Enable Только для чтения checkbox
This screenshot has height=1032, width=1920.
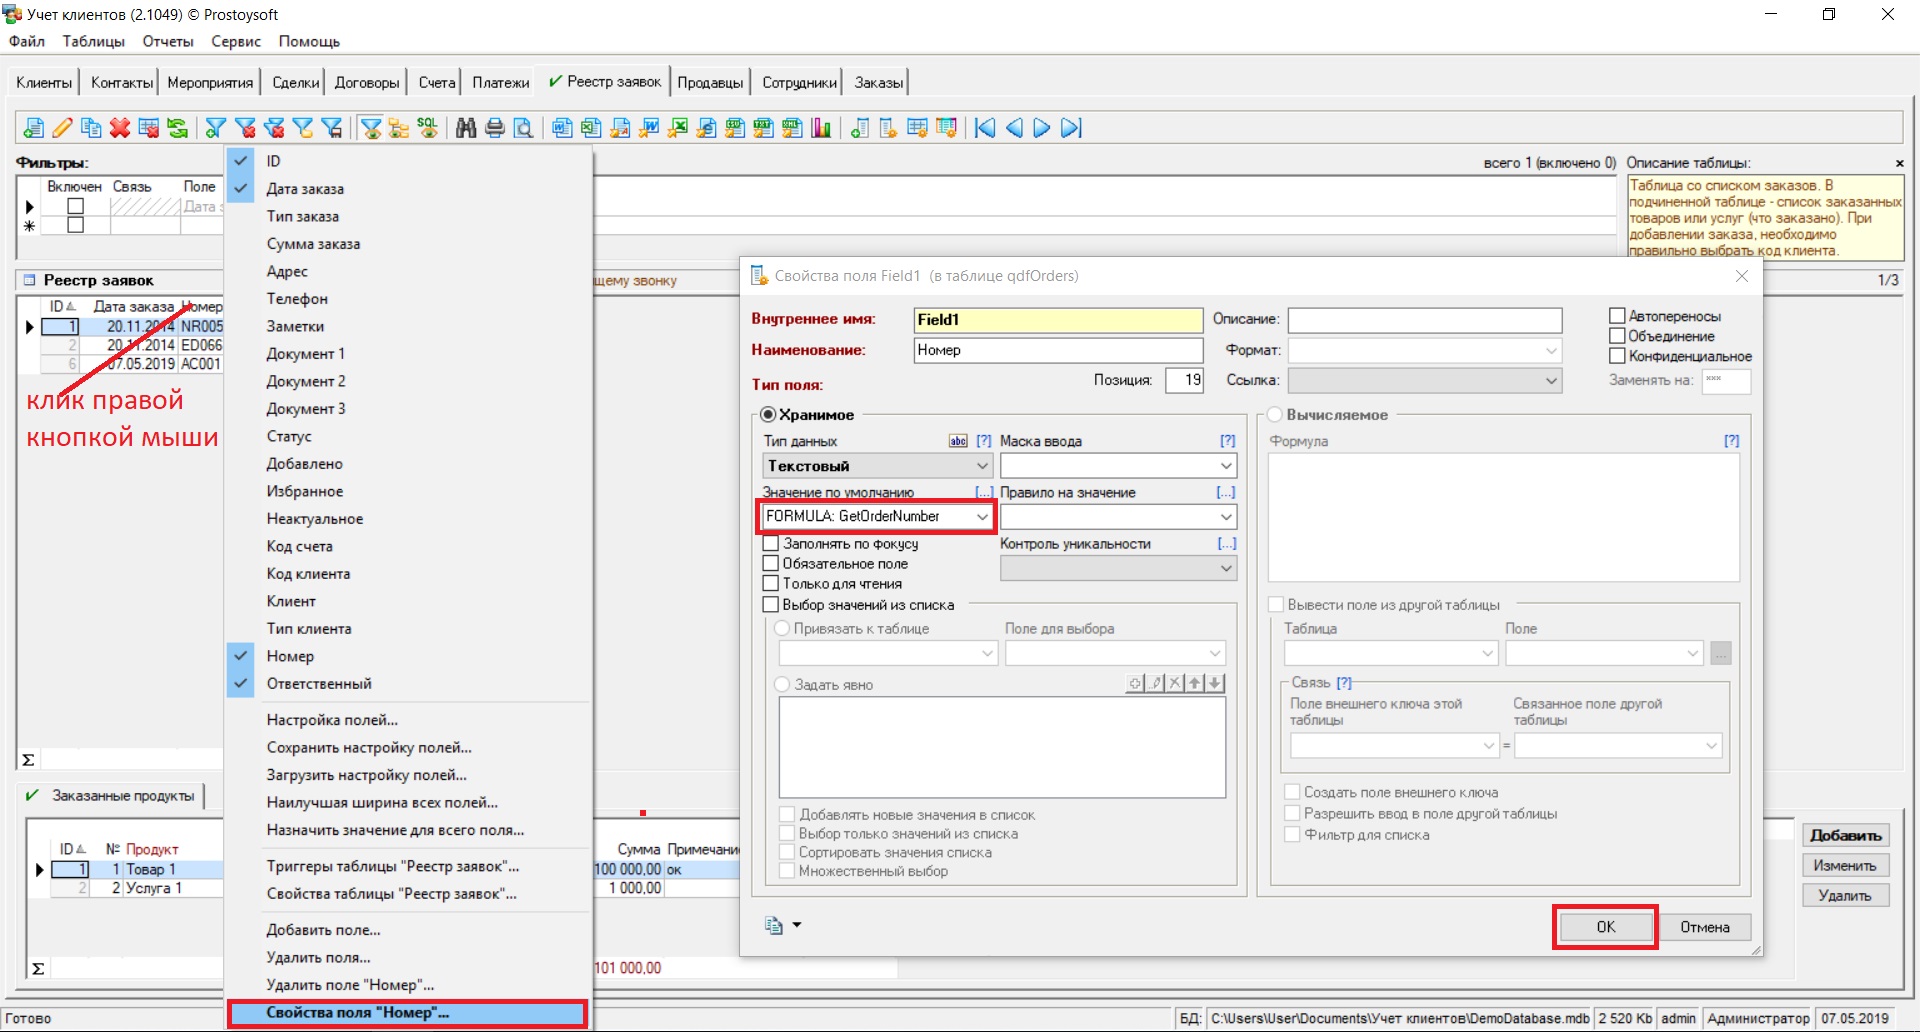(x=771, y=584)
